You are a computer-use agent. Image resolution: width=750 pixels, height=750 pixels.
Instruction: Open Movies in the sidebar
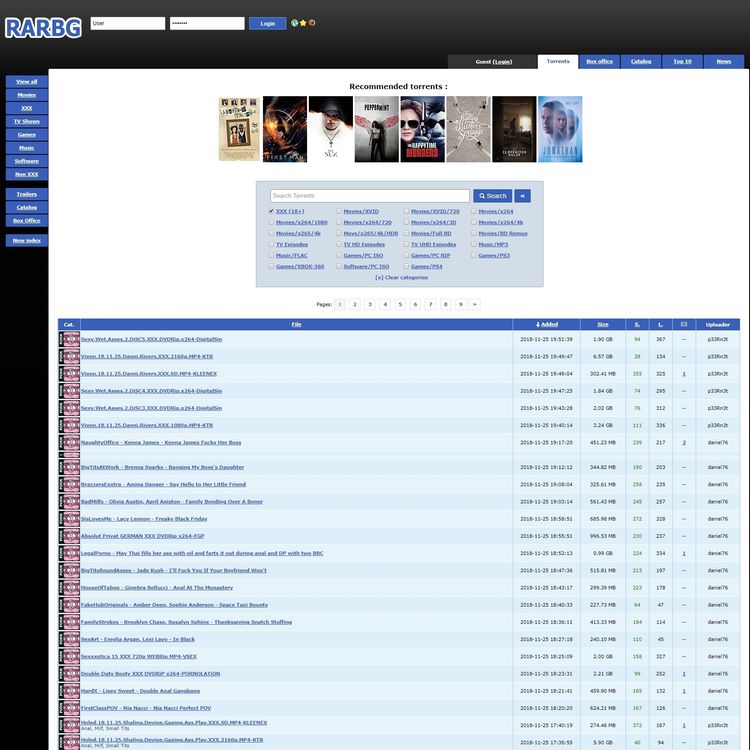point(27,95)
